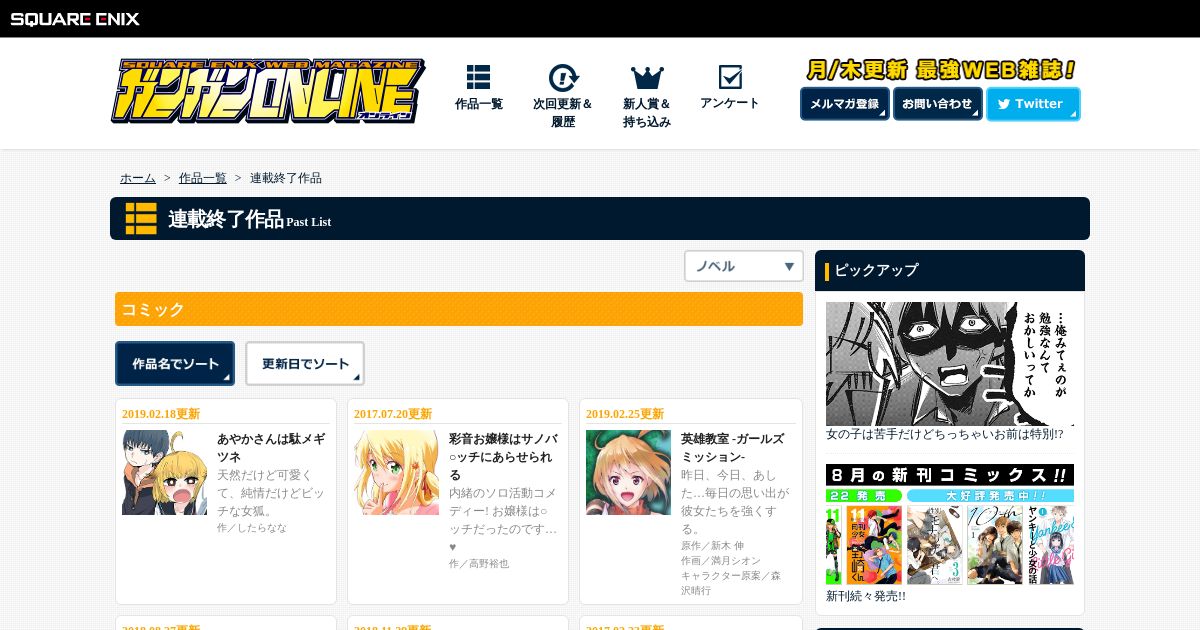Click author credit 作／高野裕也
The image size is (1200, 630).
point(479,563)
